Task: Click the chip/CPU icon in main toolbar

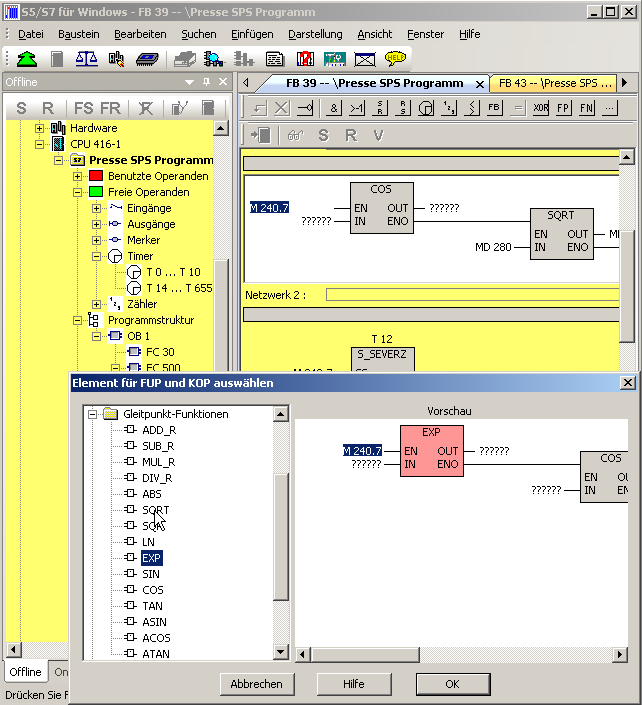Action: (147, 59)
